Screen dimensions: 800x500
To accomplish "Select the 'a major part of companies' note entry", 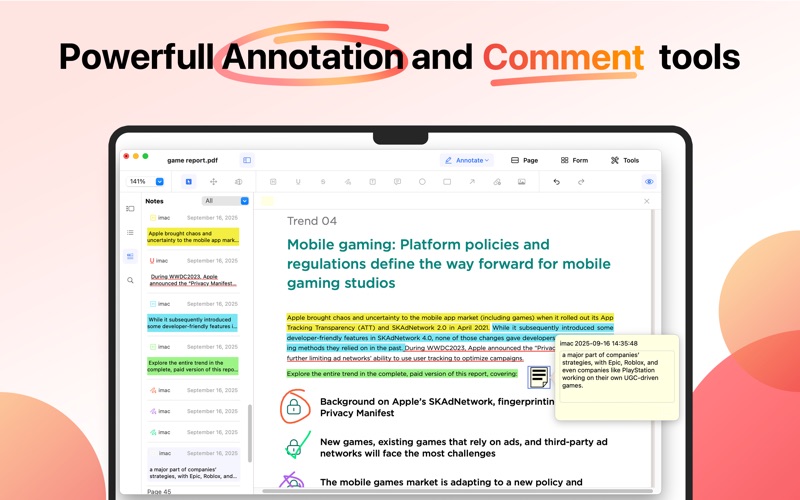I will pyautogui.click(x=193, y=464).
